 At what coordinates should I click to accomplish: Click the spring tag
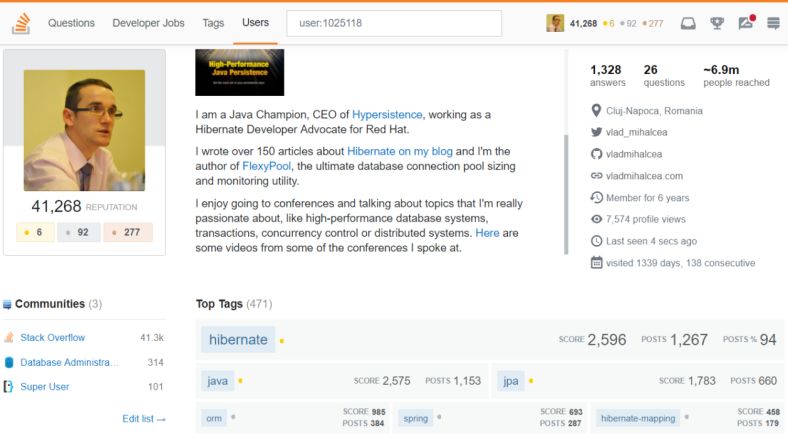416,418
